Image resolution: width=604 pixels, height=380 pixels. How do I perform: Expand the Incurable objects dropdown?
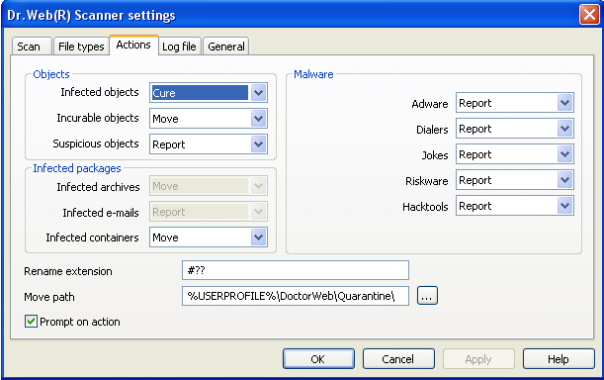208,119
